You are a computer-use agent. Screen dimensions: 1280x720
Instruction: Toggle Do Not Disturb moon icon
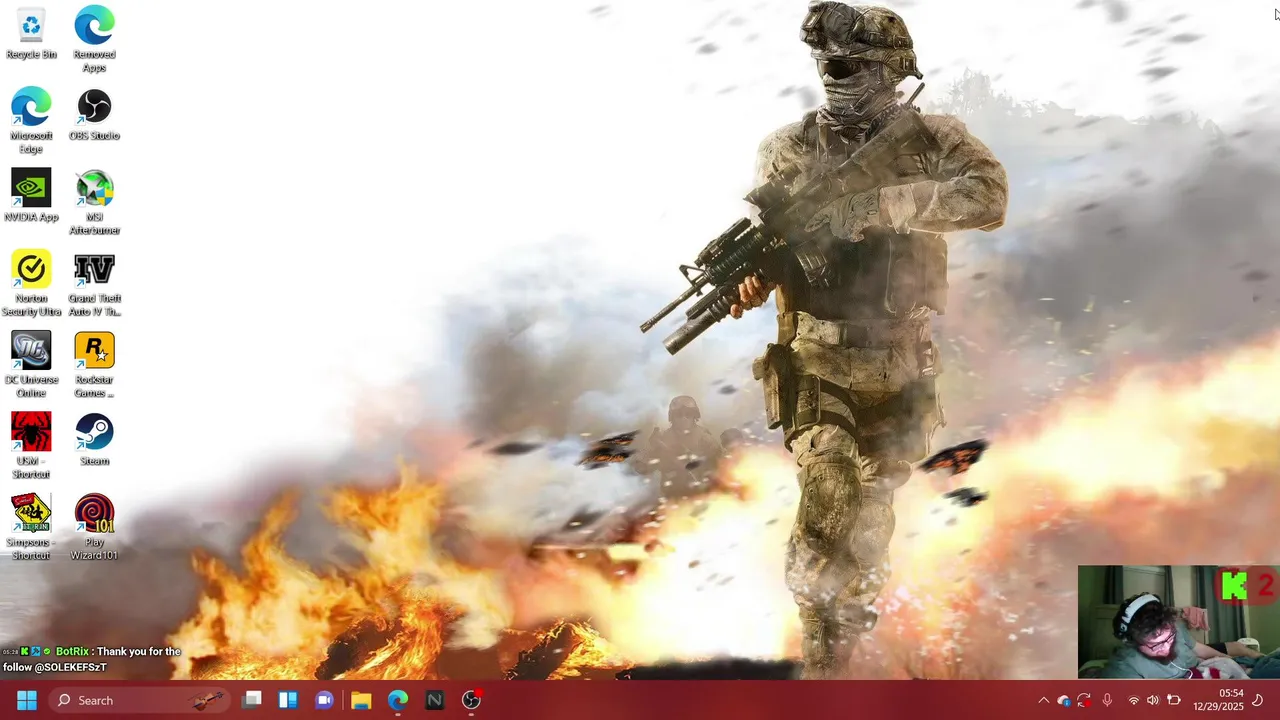[x=1258, y=700]
